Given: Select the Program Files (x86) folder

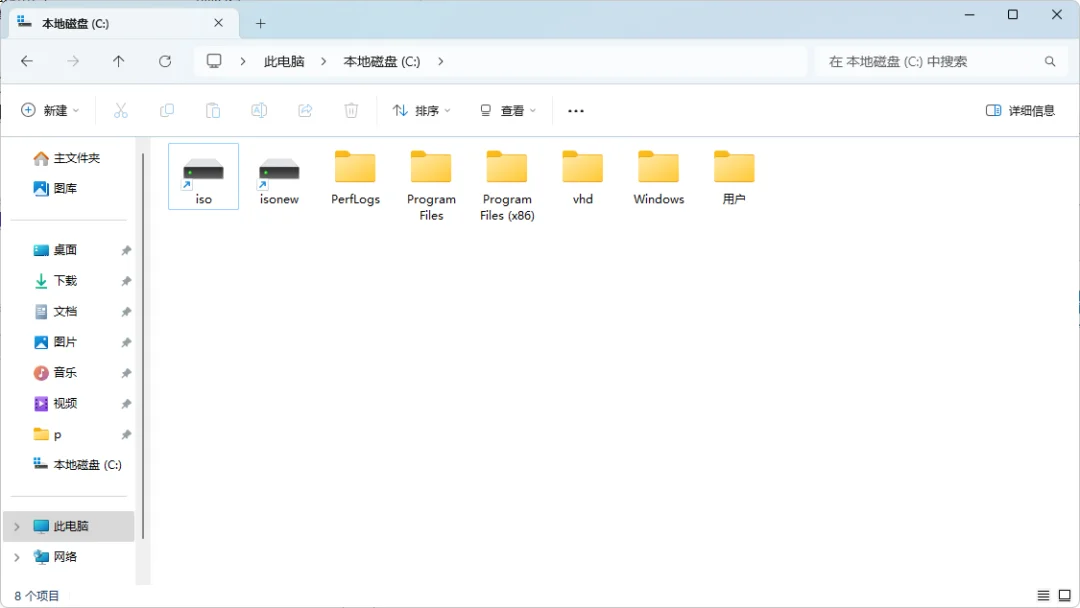Looking at the screenshot, I should click(x=507, y=185).
